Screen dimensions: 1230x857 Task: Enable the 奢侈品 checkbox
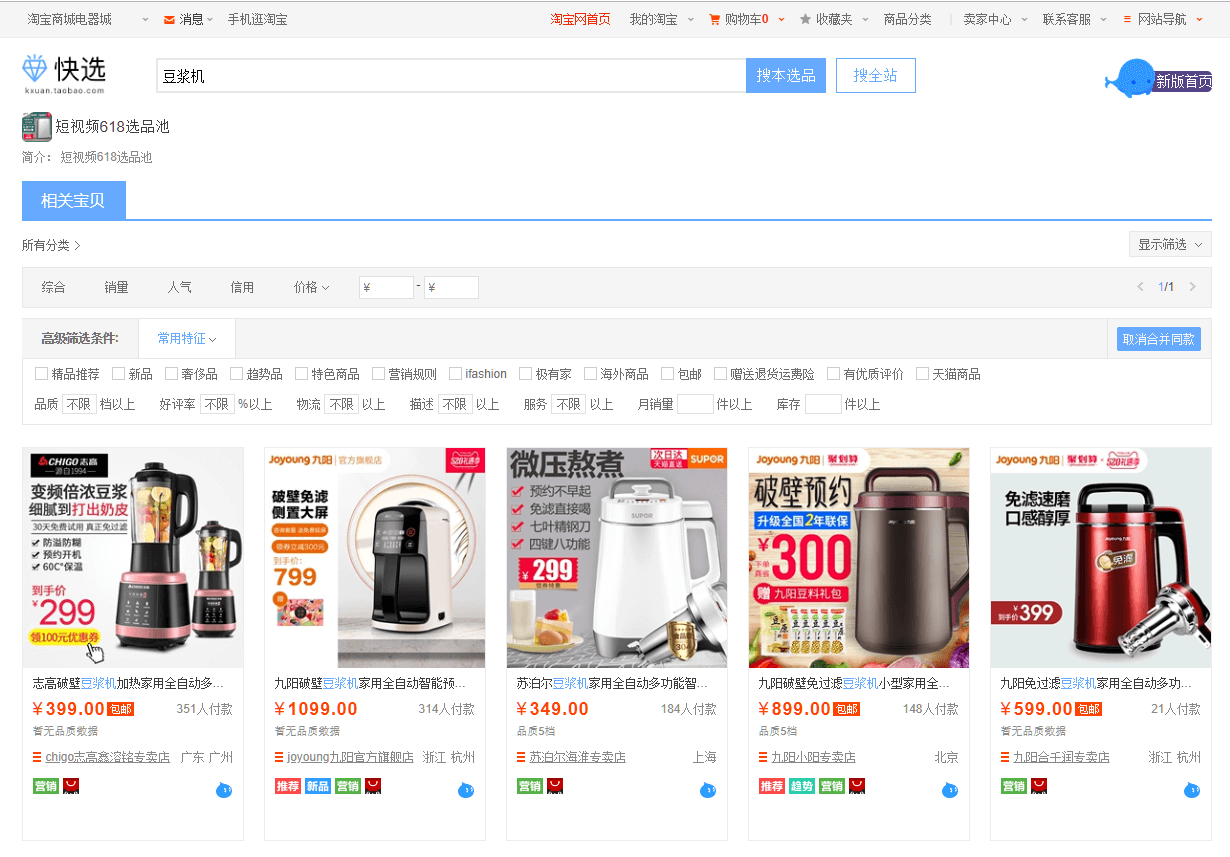[x=171, y=374]
